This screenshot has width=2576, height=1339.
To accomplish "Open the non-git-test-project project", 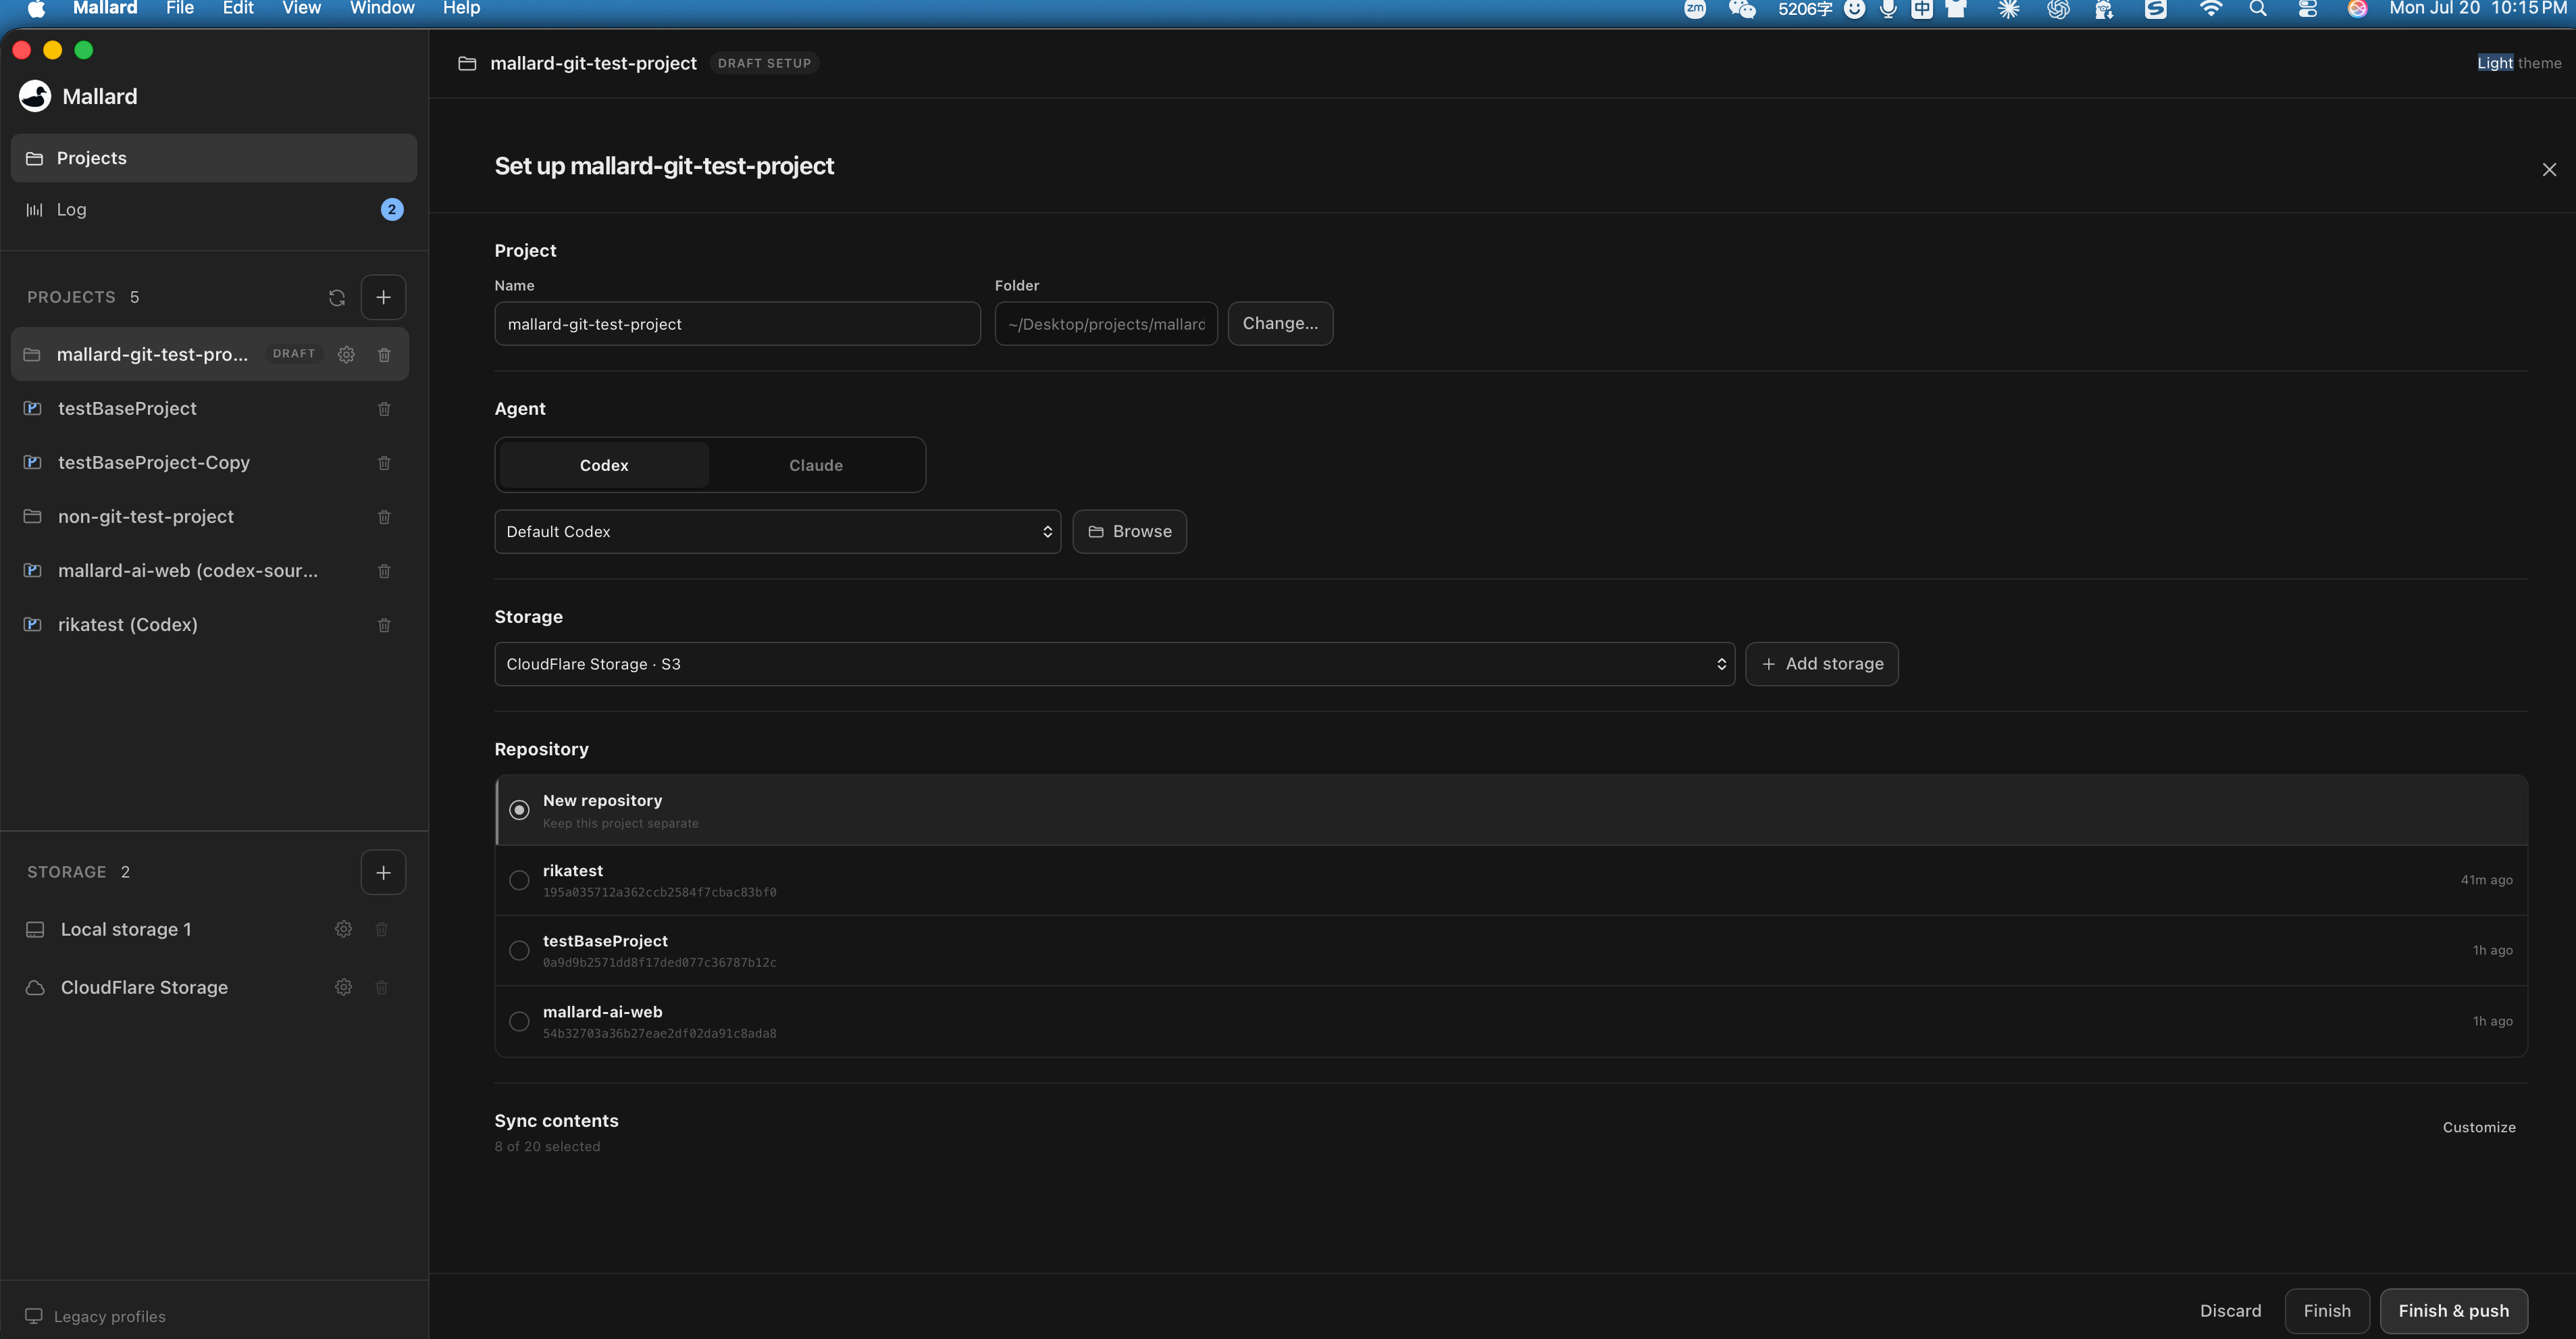I will coord(210,516).
